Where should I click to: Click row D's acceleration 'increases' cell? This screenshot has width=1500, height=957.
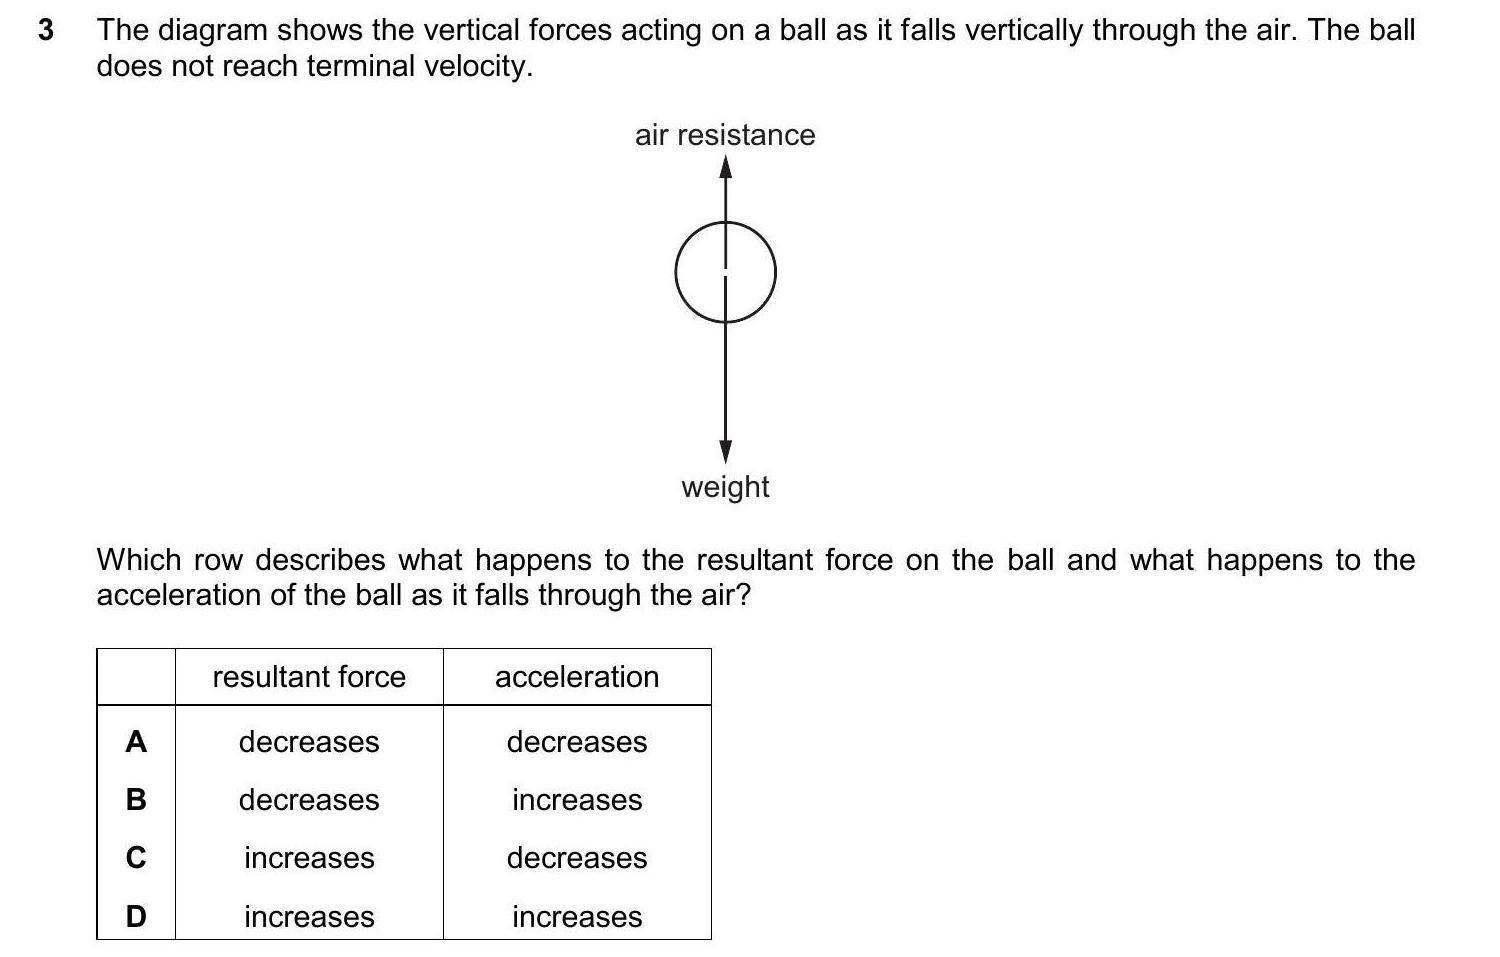577,916
